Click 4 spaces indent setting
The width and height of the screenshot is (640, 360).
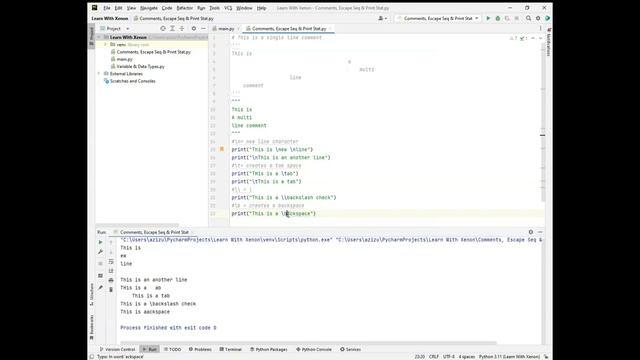[467, 357]
